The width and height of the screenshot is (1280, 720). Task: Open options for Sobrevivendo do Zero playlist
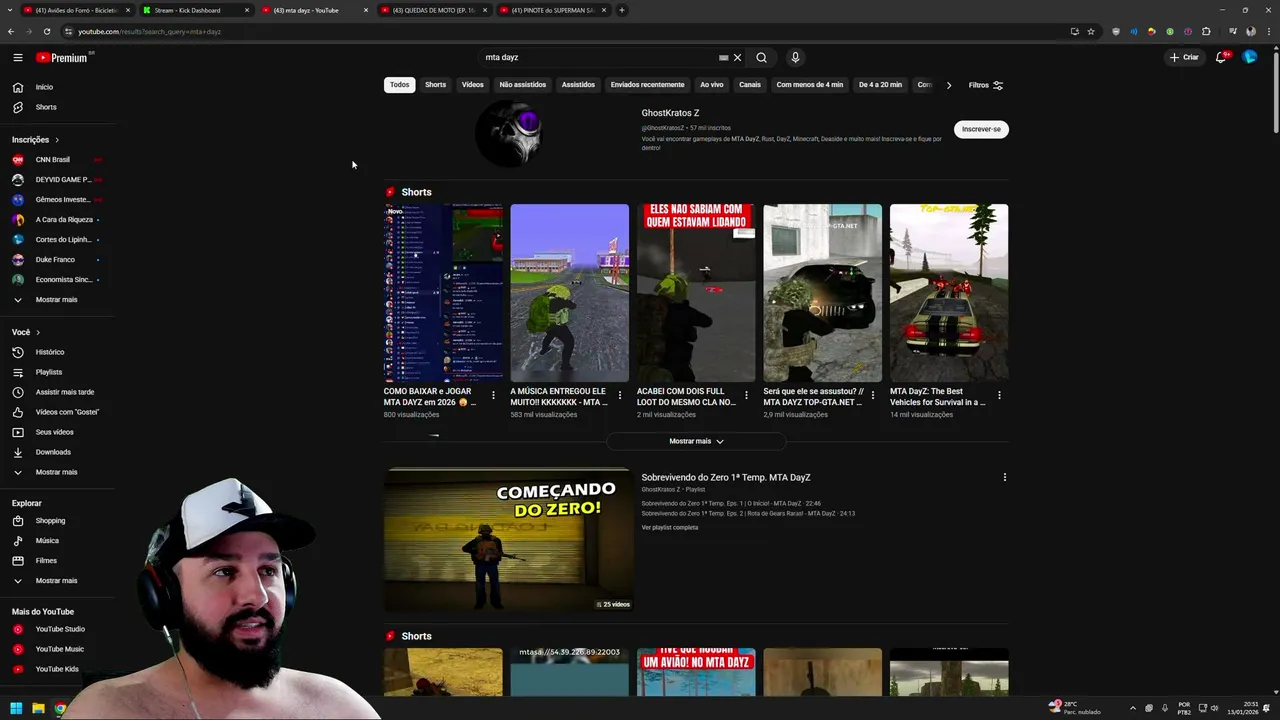[x=1005, y=477]
